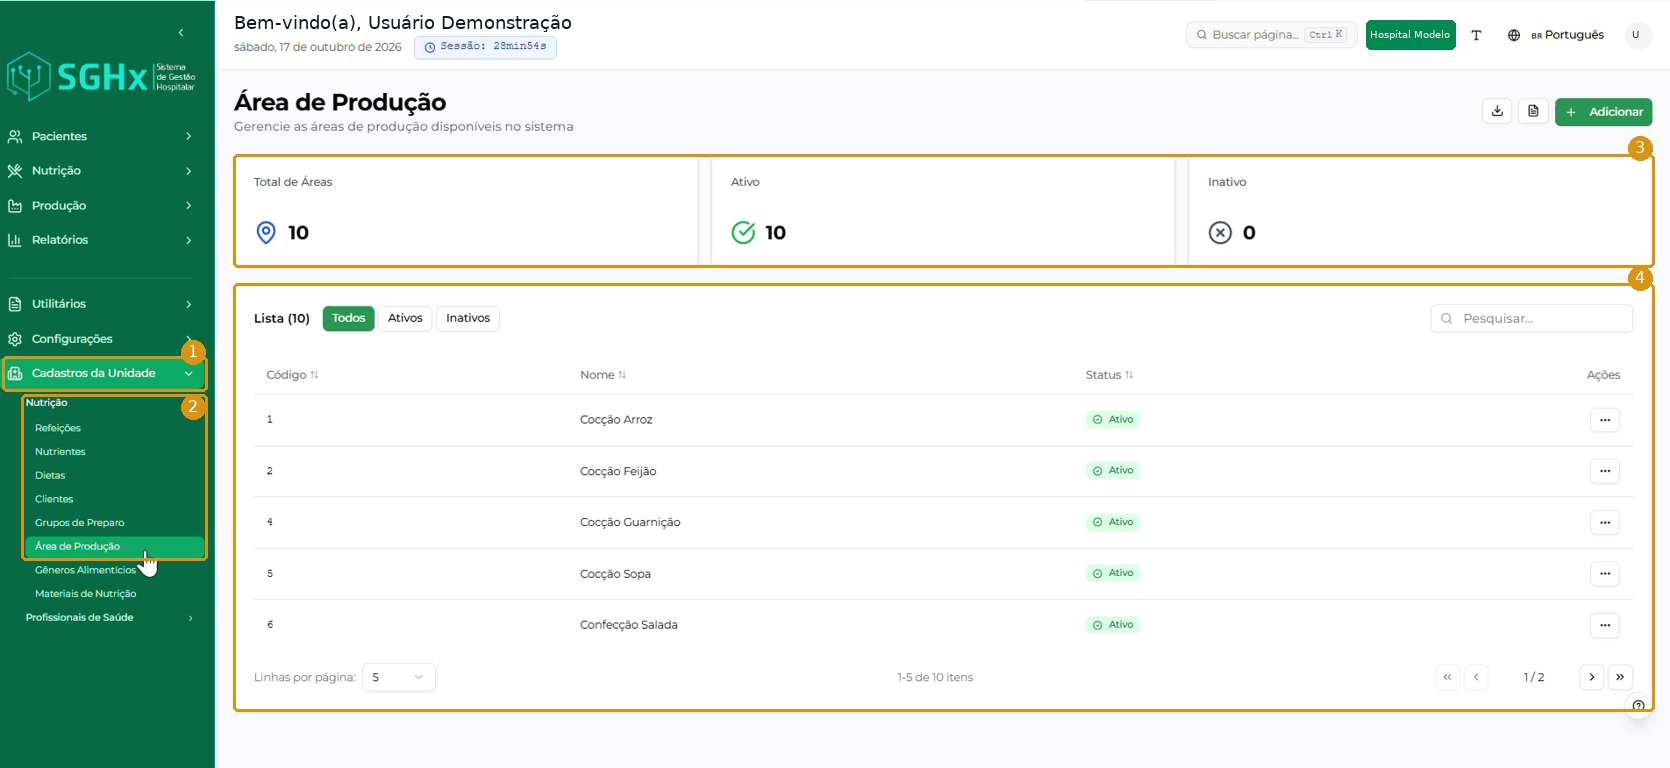This screenshot has height=768, width=1670.
Task: Jump to the last page arrow
Action: coord(1620,677)
